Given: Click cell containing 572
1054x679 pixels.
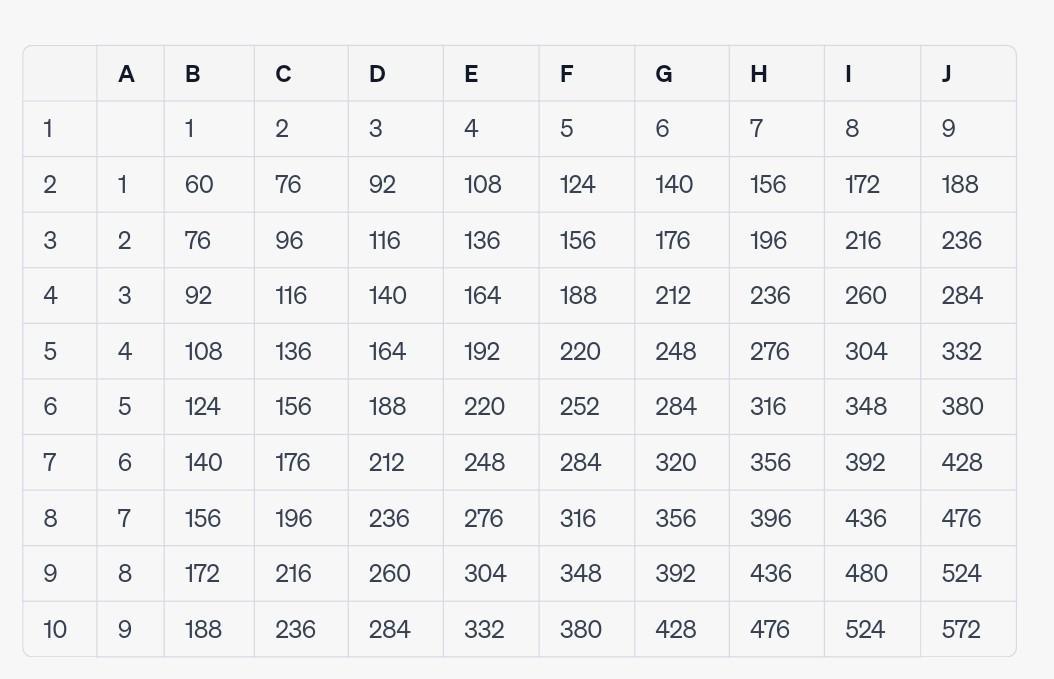Looking at the screenshot, I should pyautogui.click(x=968, y=629).
